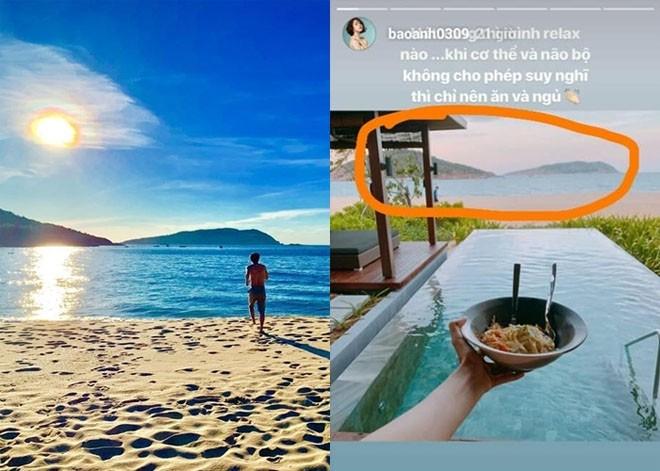Select the fourth story progress segment

[x=522, y=9]
